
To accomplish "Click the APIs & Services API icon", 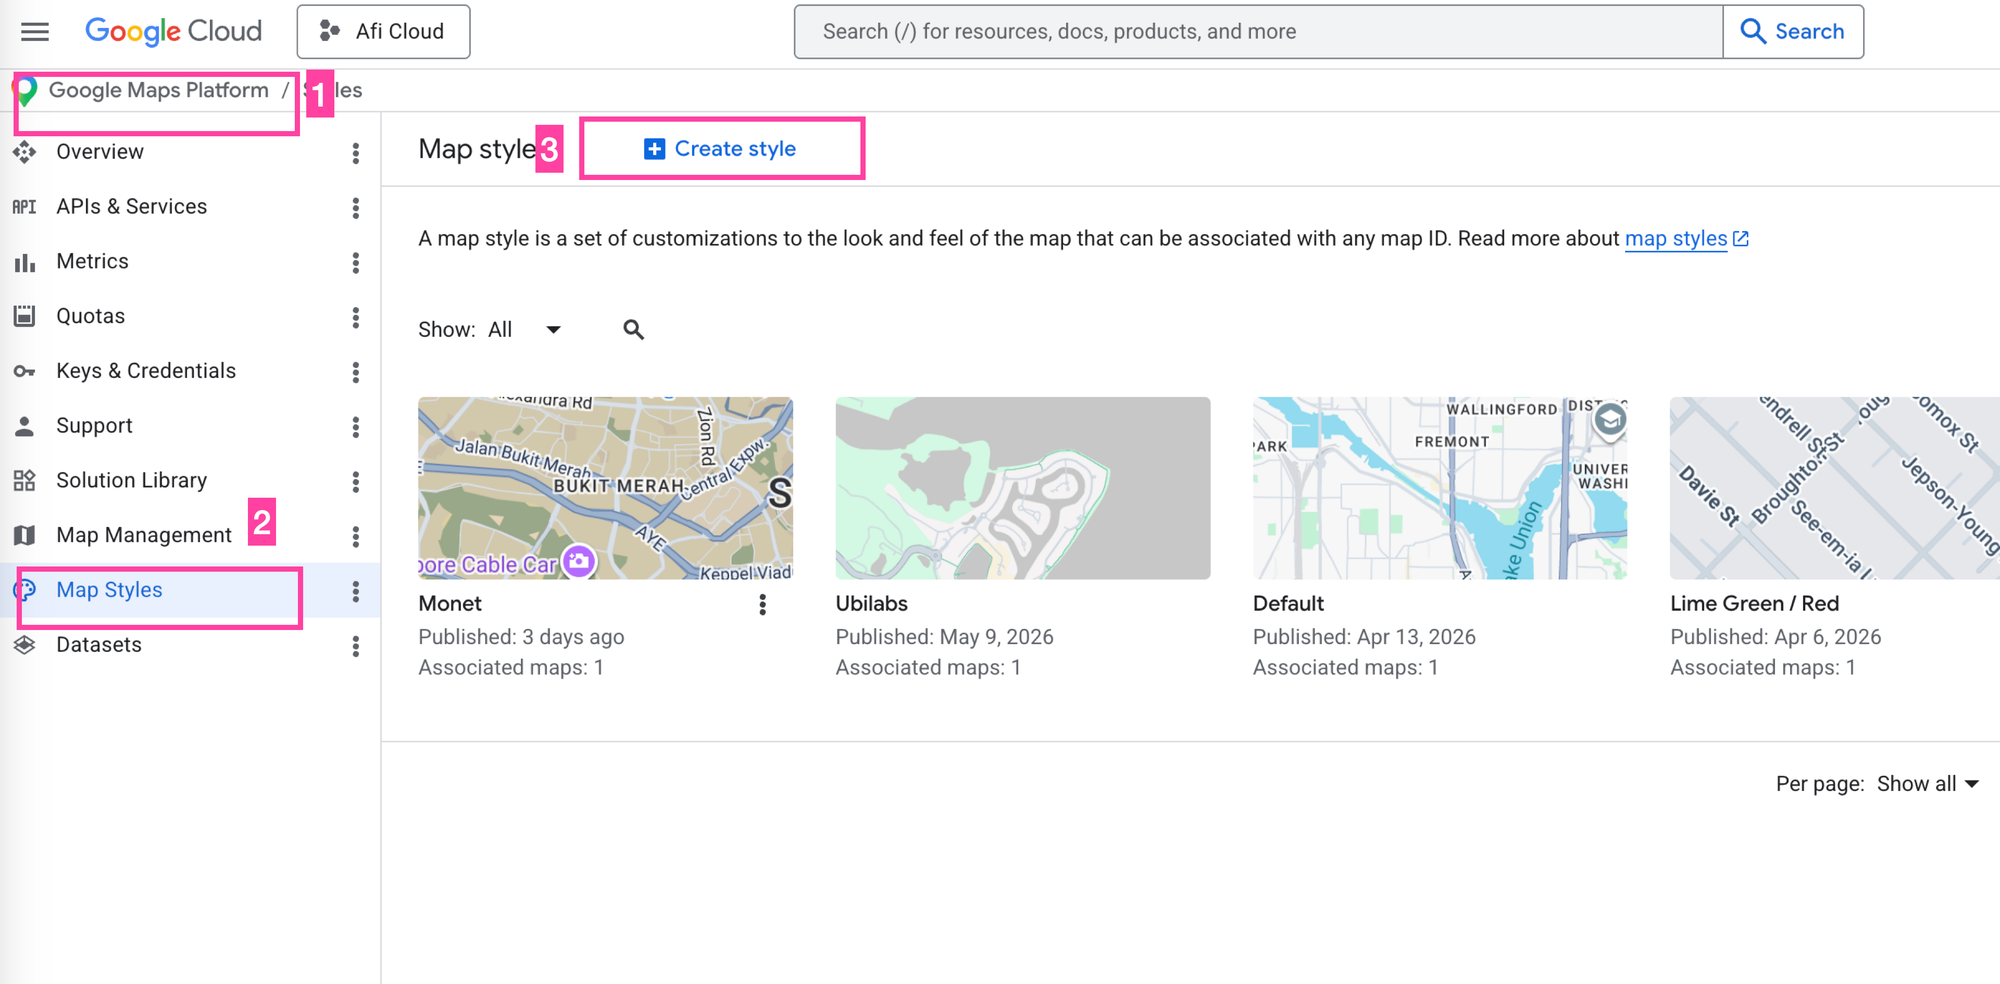I will click(25, 207).
